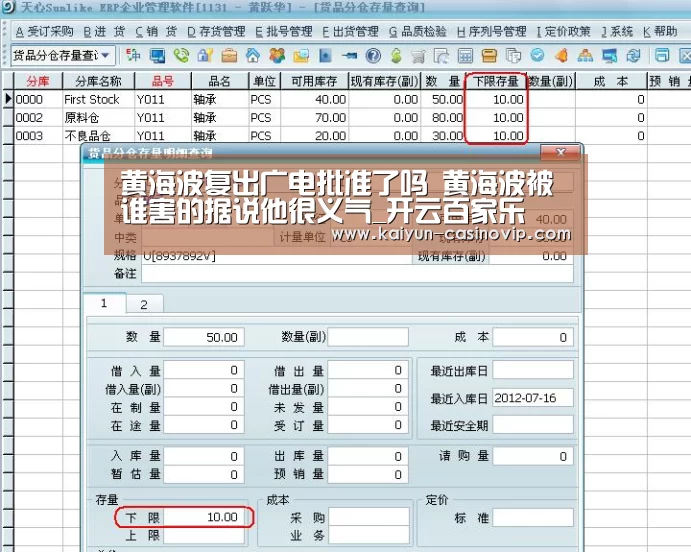This screenshot has height=552, width=691.
Task: Open the J 系统 menu
Action: pos(617,31)
